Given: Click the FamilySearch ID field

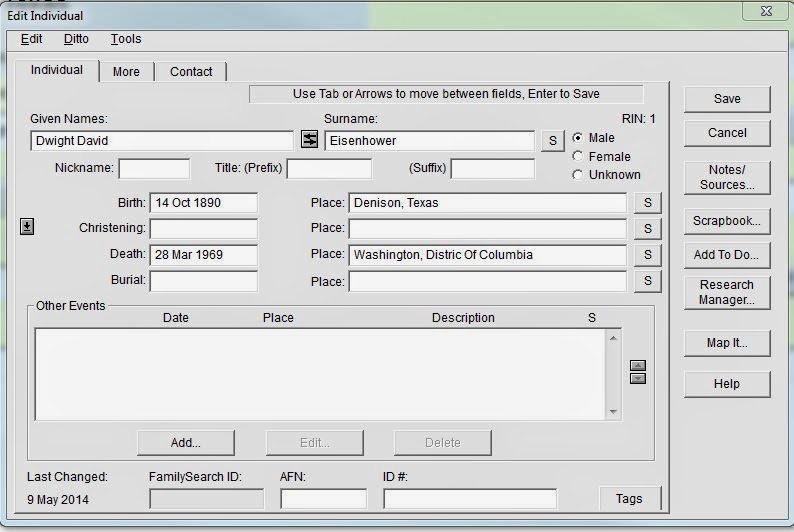Looking at the screenshot, I should tap(207, 499).
